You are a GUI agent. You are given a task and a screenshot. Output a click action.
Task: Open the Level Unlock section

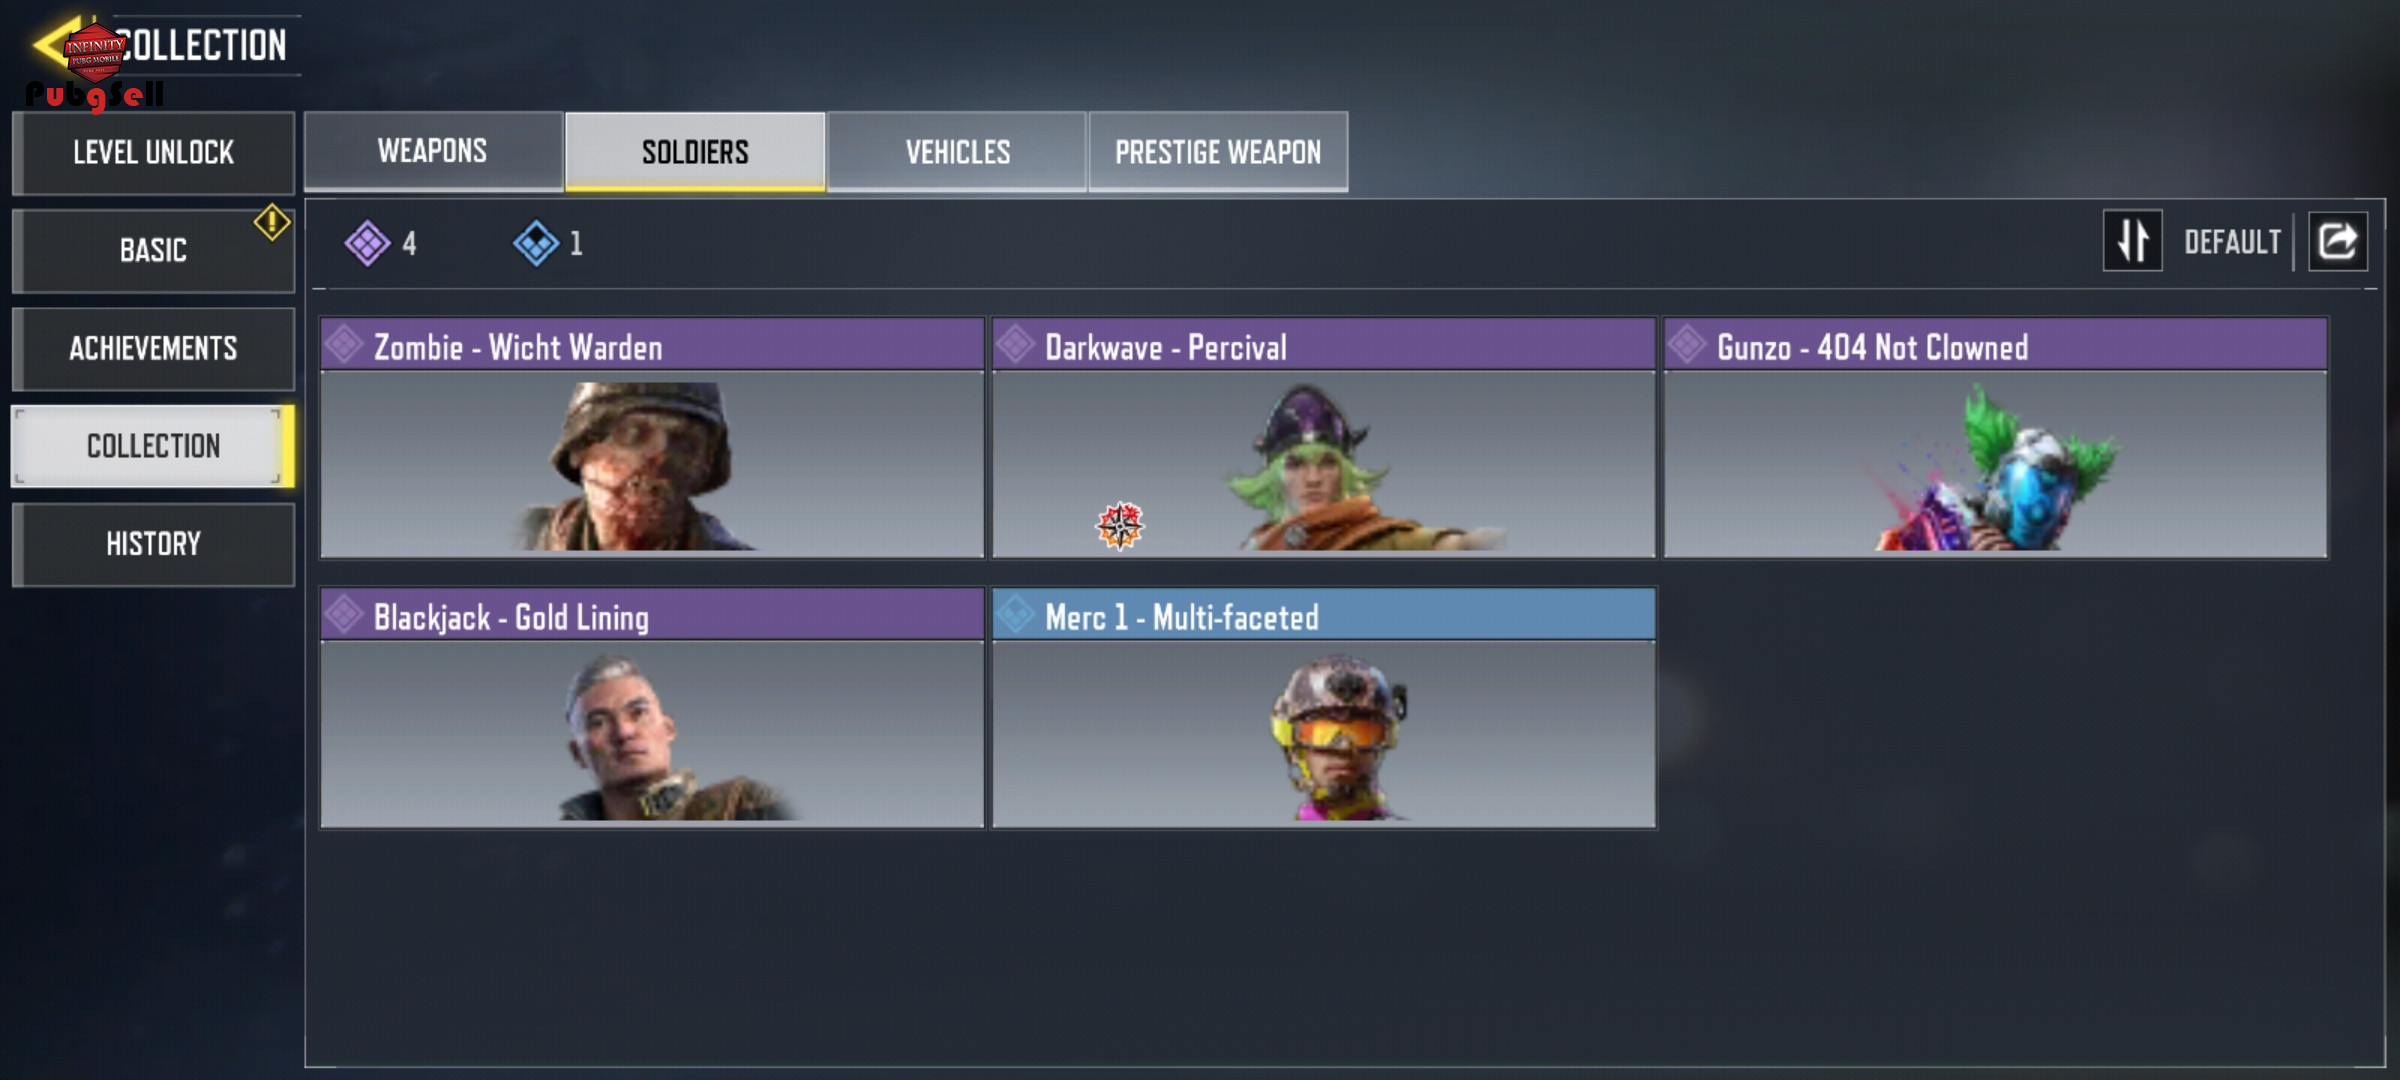tap(153, 153)
